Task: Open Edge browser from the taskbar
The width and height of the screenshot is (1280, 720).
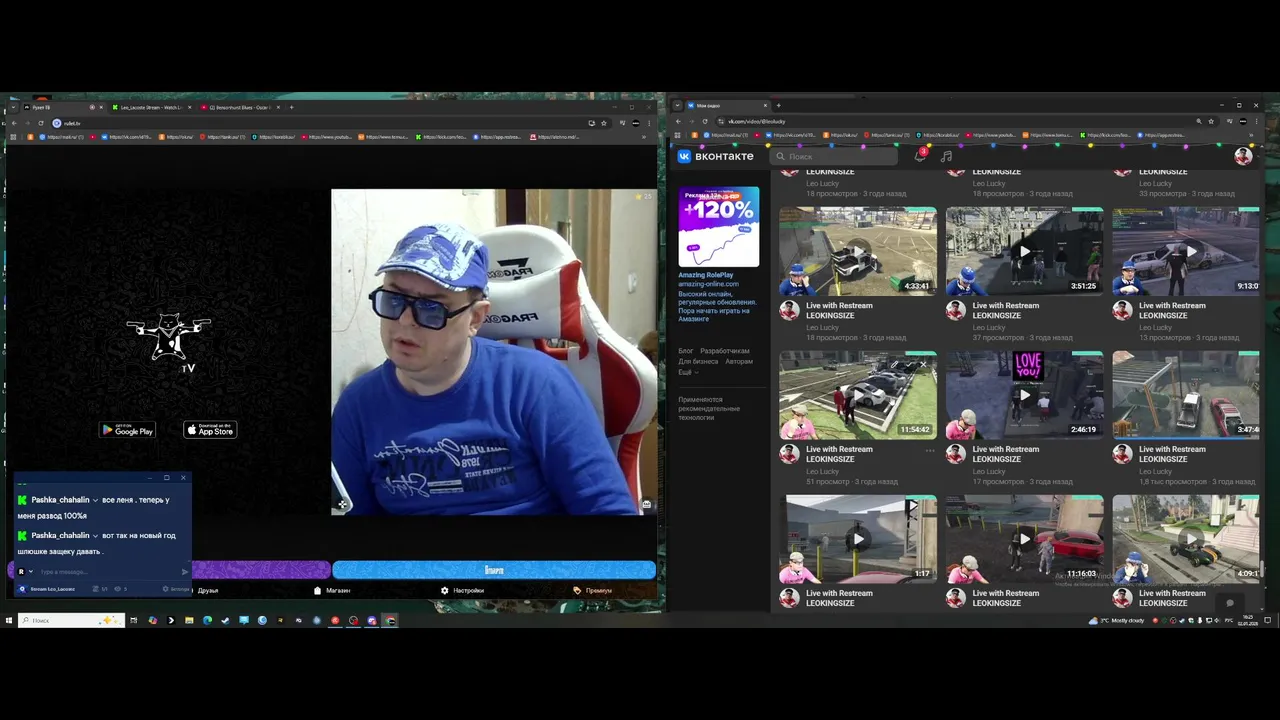Action: [207, 620]
